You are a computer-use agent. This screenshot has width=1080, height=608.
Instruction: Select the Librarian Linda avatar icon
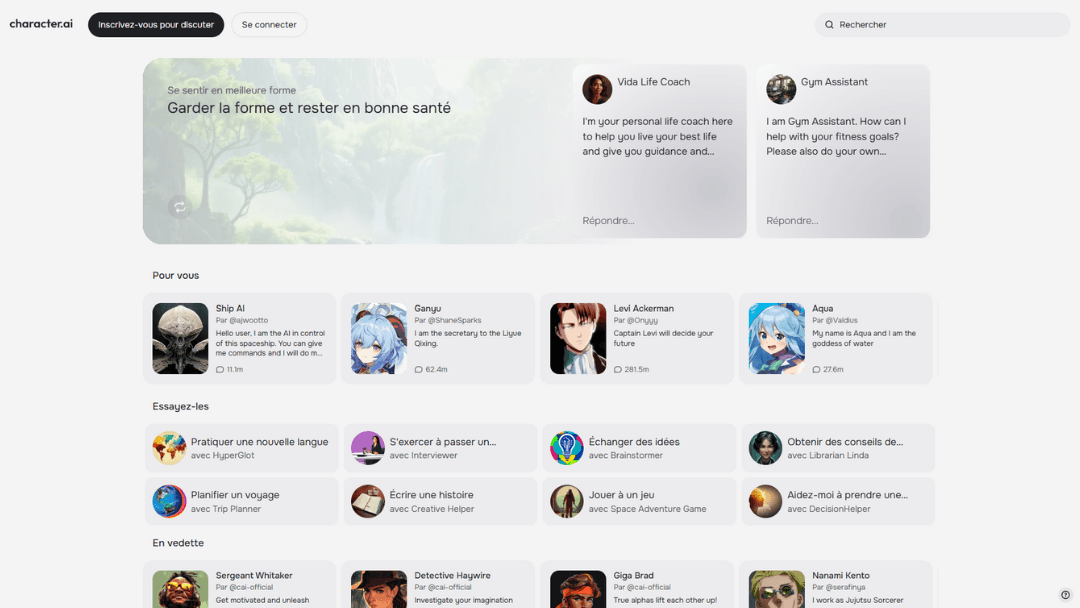pyautogui.click(x=765, y=448)
